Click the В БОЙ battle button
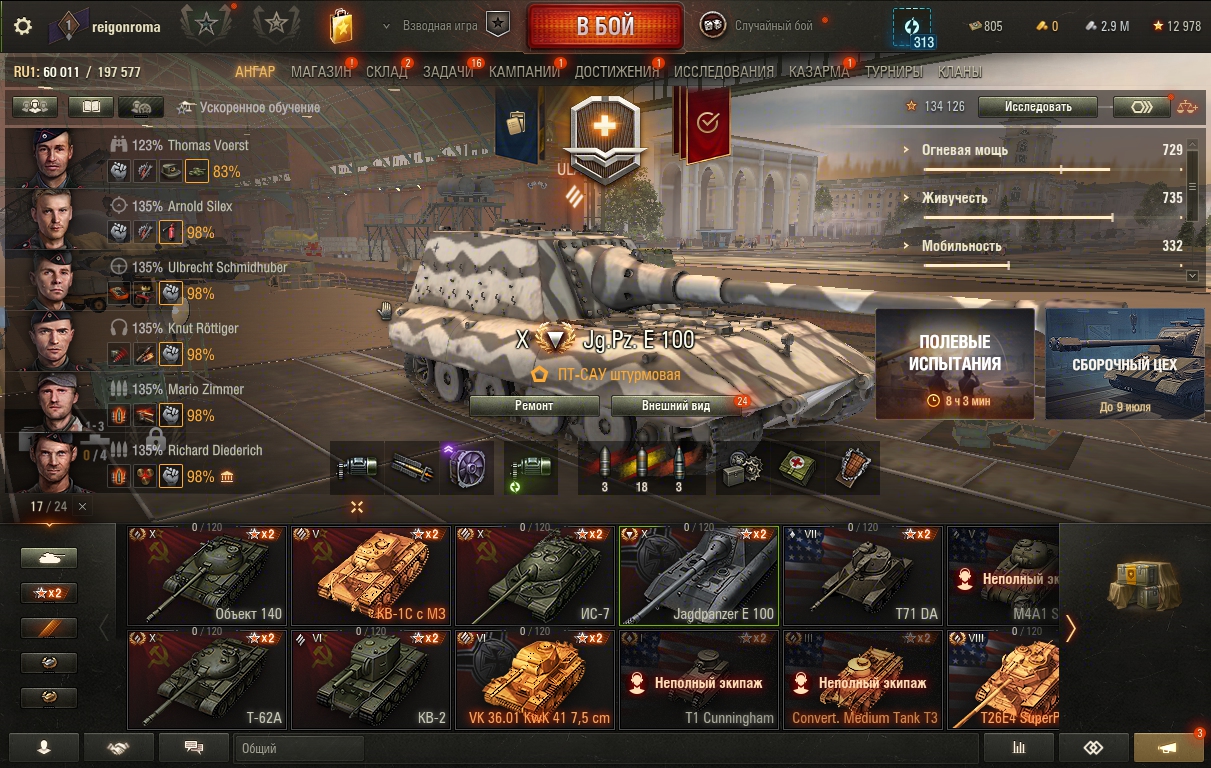Viewport: 1211px width, 768px height. (605, 26)
